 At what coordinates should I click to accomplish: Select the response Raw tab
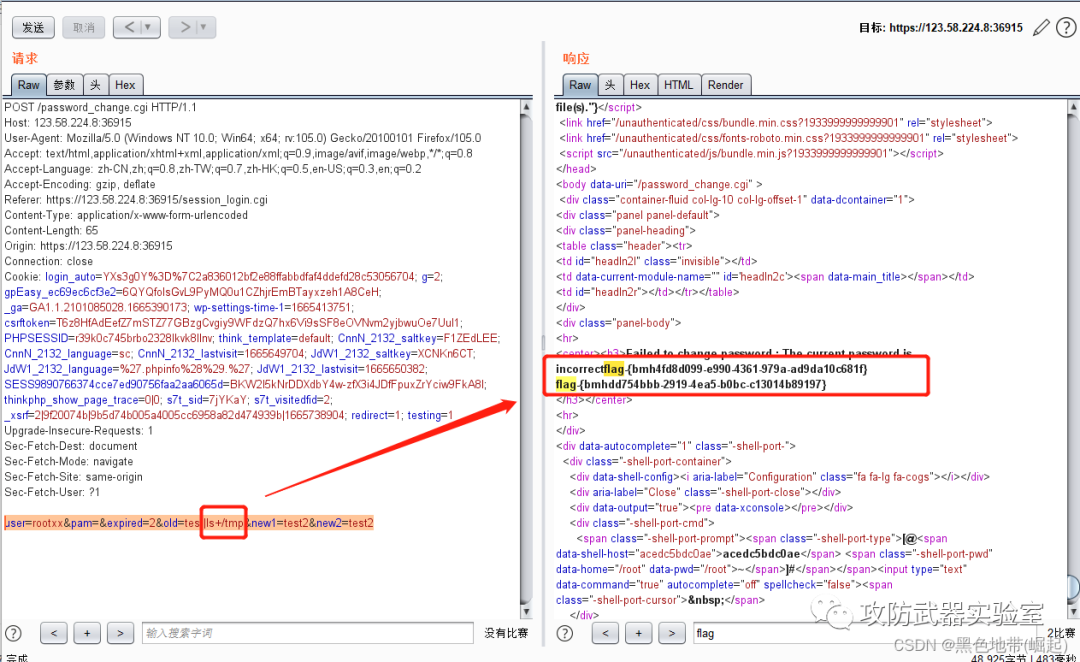point(580,85)
